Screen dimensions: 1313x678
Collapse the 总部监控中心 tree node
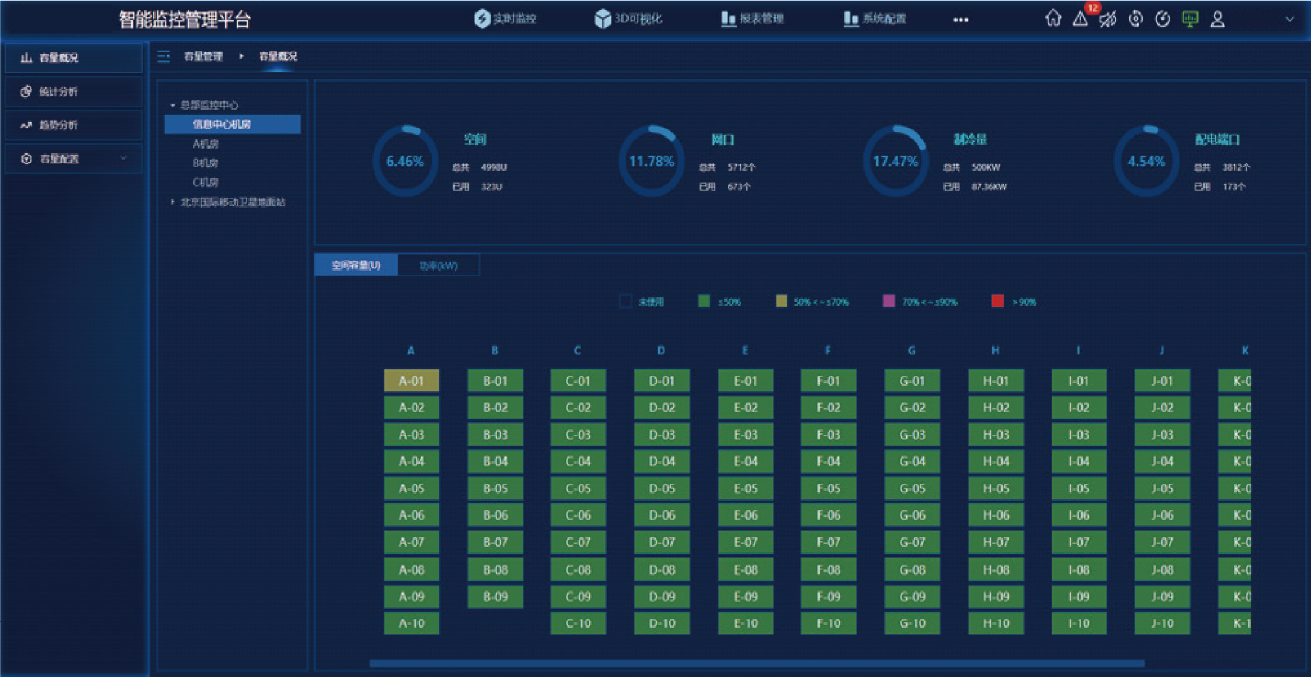click(172, 105)
